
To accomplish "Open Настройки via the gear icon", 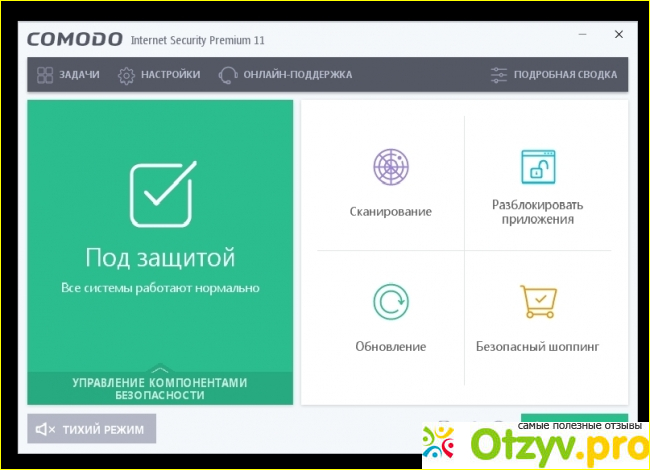I will click(x=126, y=75).
